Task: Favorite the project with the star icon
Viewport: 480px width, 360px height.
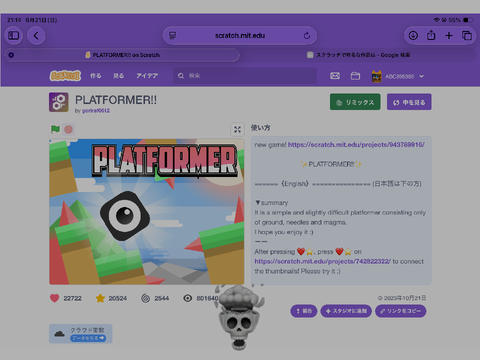Action: pos(100,298)
